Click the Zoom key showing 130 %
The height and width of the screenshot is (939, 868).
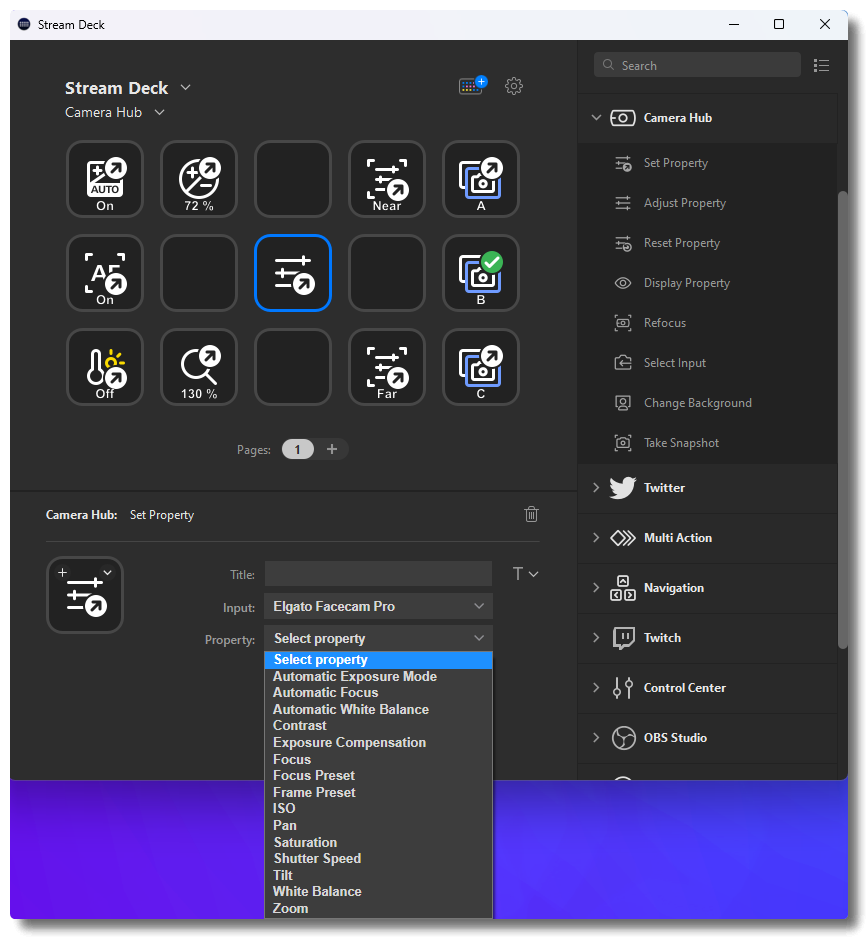pyautogui.click(x=199, y=367)
